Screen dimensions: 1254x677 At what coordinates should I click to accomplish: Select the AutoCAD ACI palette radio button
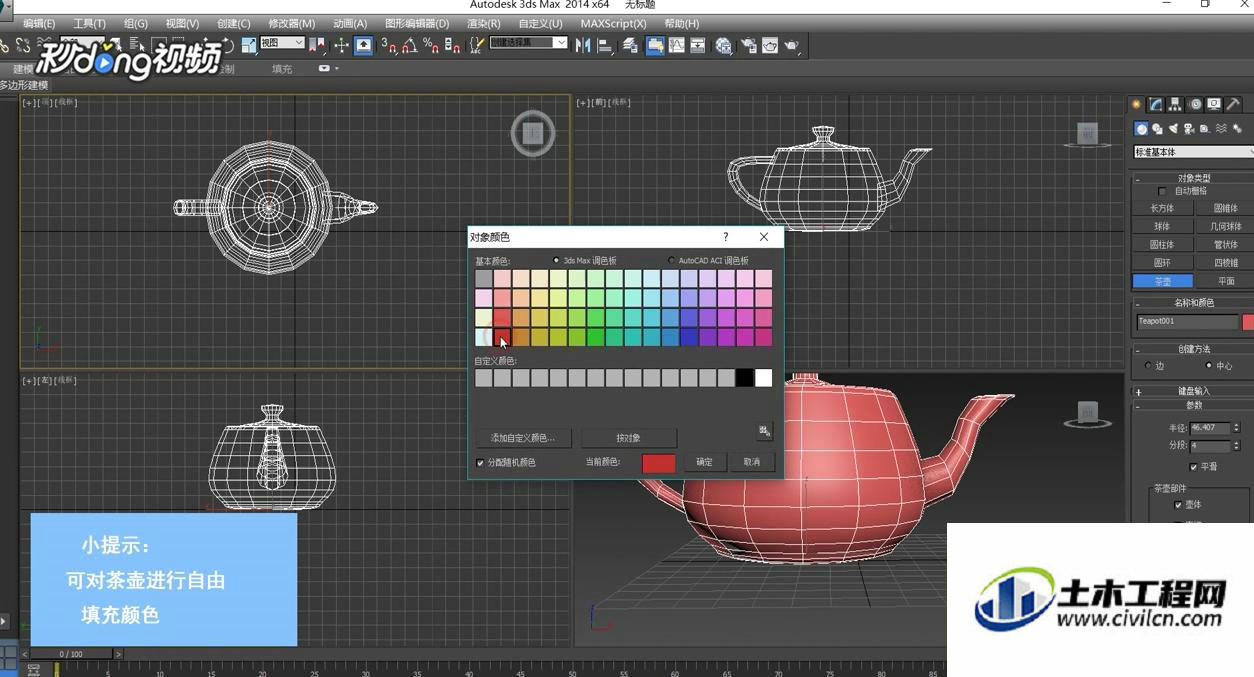pyautogui.click(x=671, y=261)
